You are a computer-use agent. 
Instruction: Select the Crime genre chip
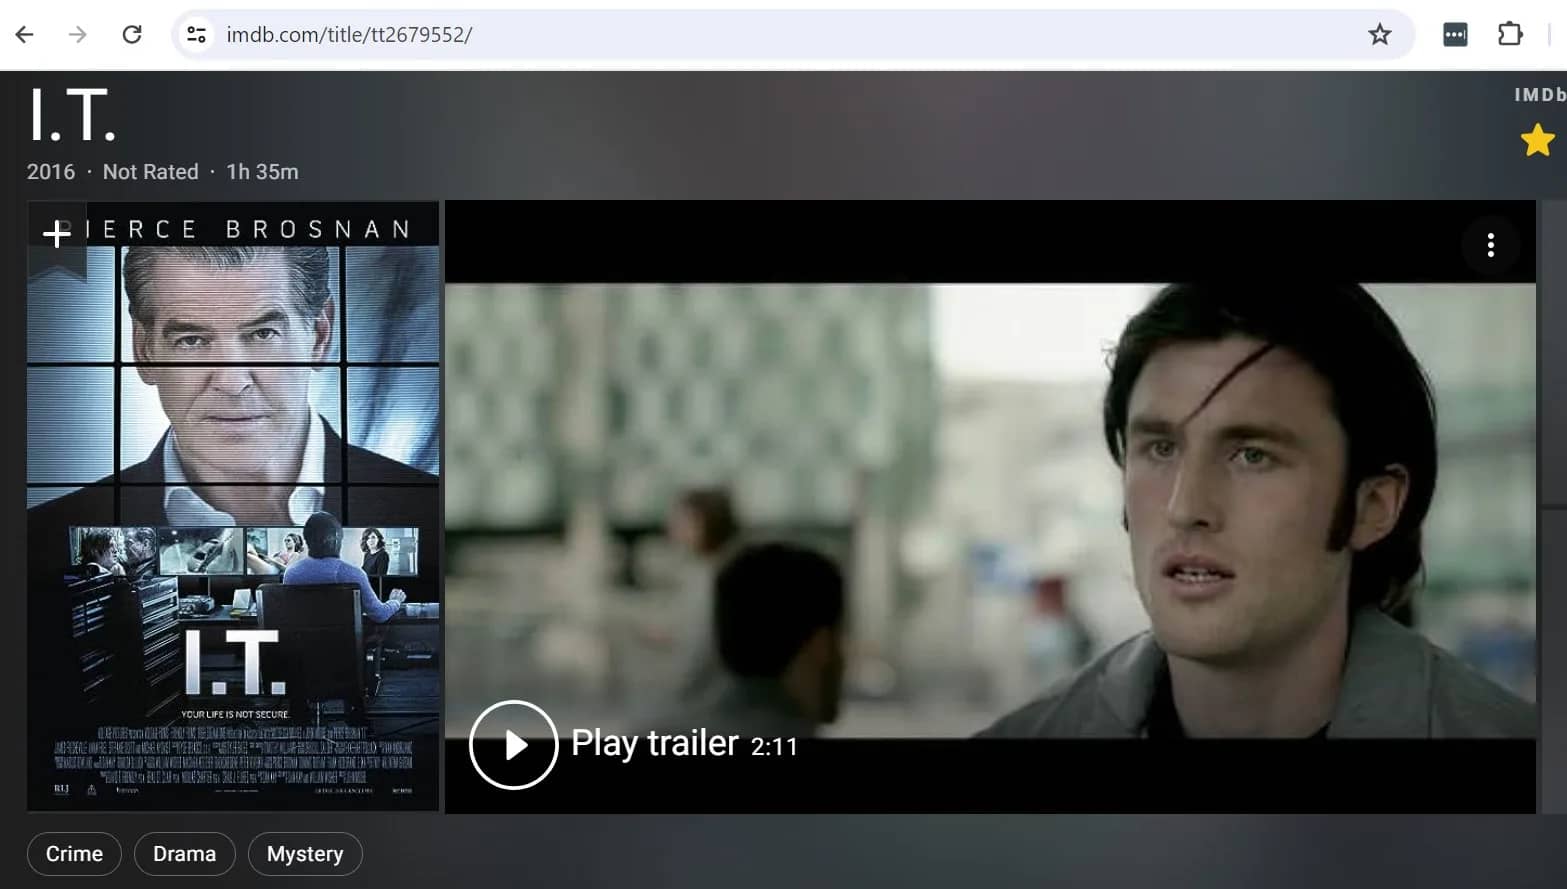(74, 854)
